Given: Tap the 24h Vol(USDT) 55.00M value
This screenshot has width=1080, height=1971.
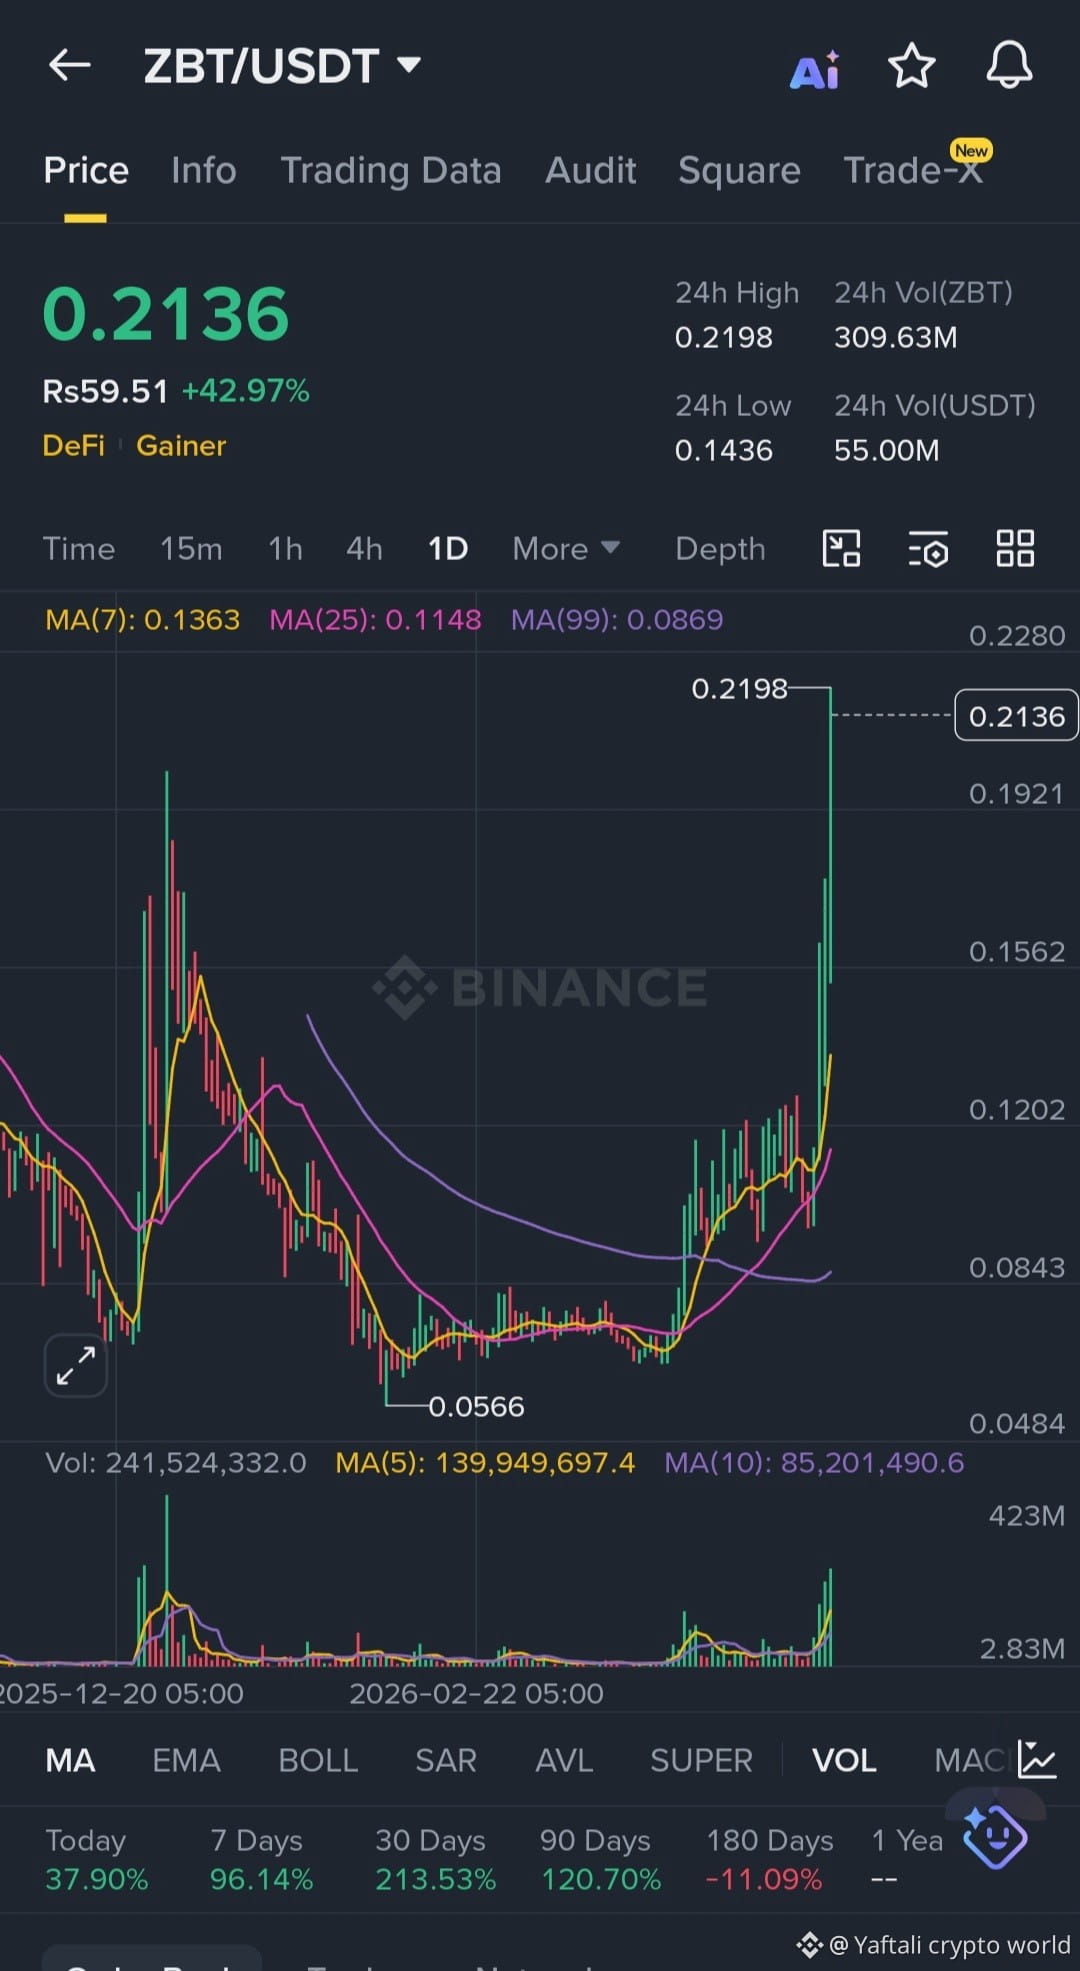Looking at the screenshot, I should coord(887,451).
